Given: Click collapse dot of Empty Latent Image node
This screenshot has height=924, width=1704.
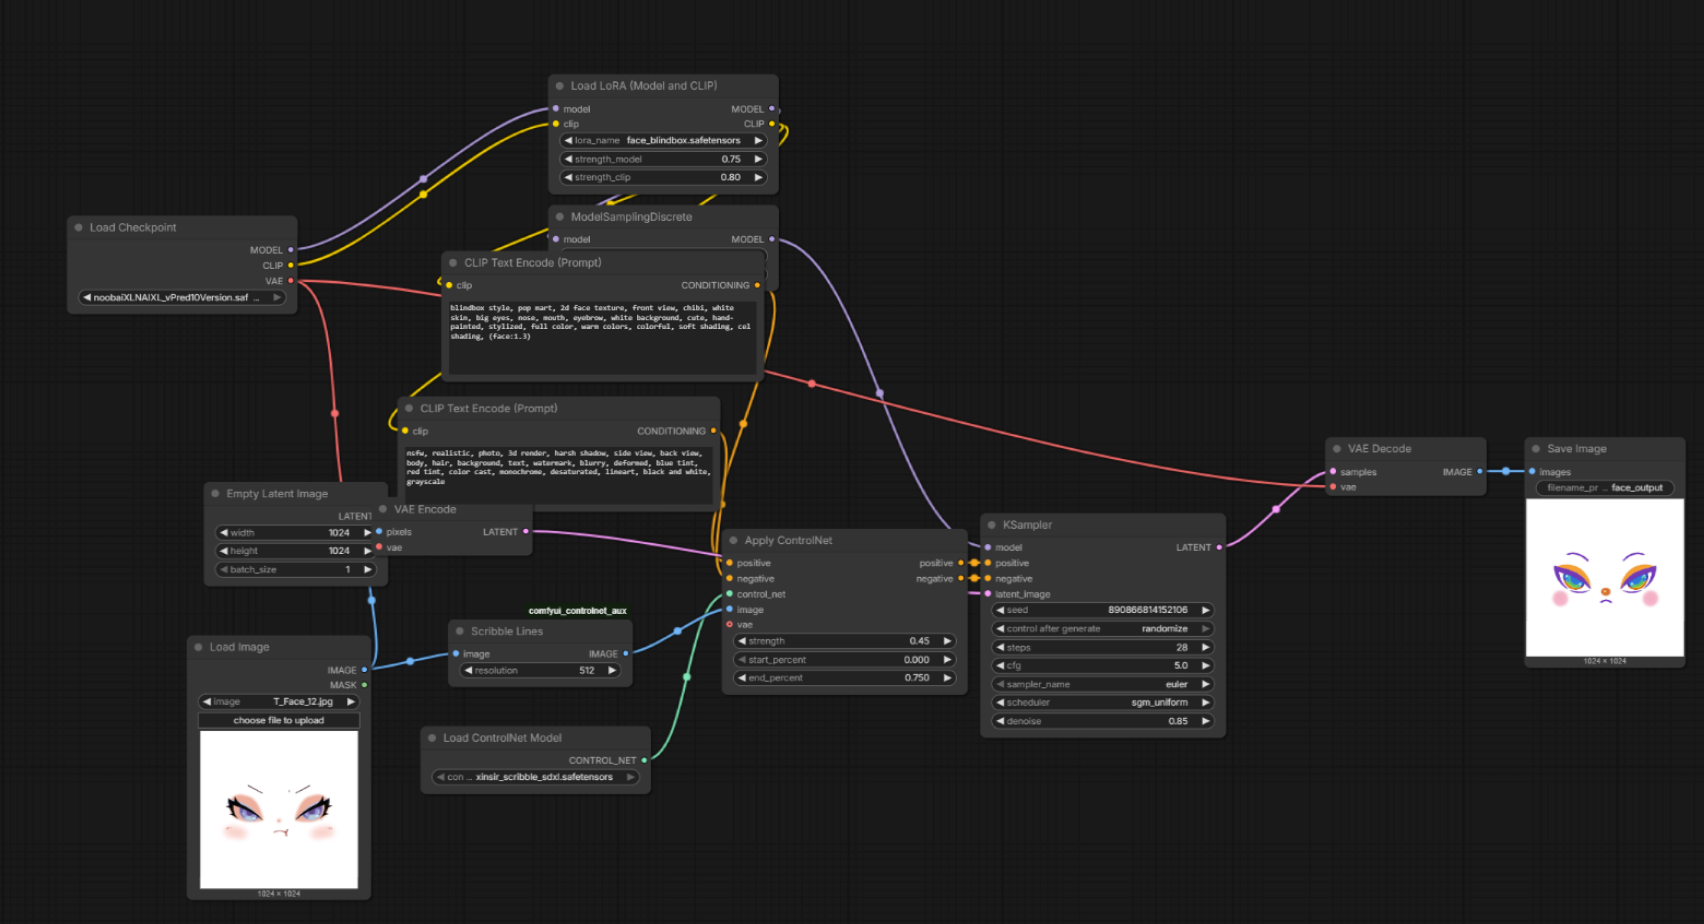Looking at the screenshot, I should coord(215,494).
